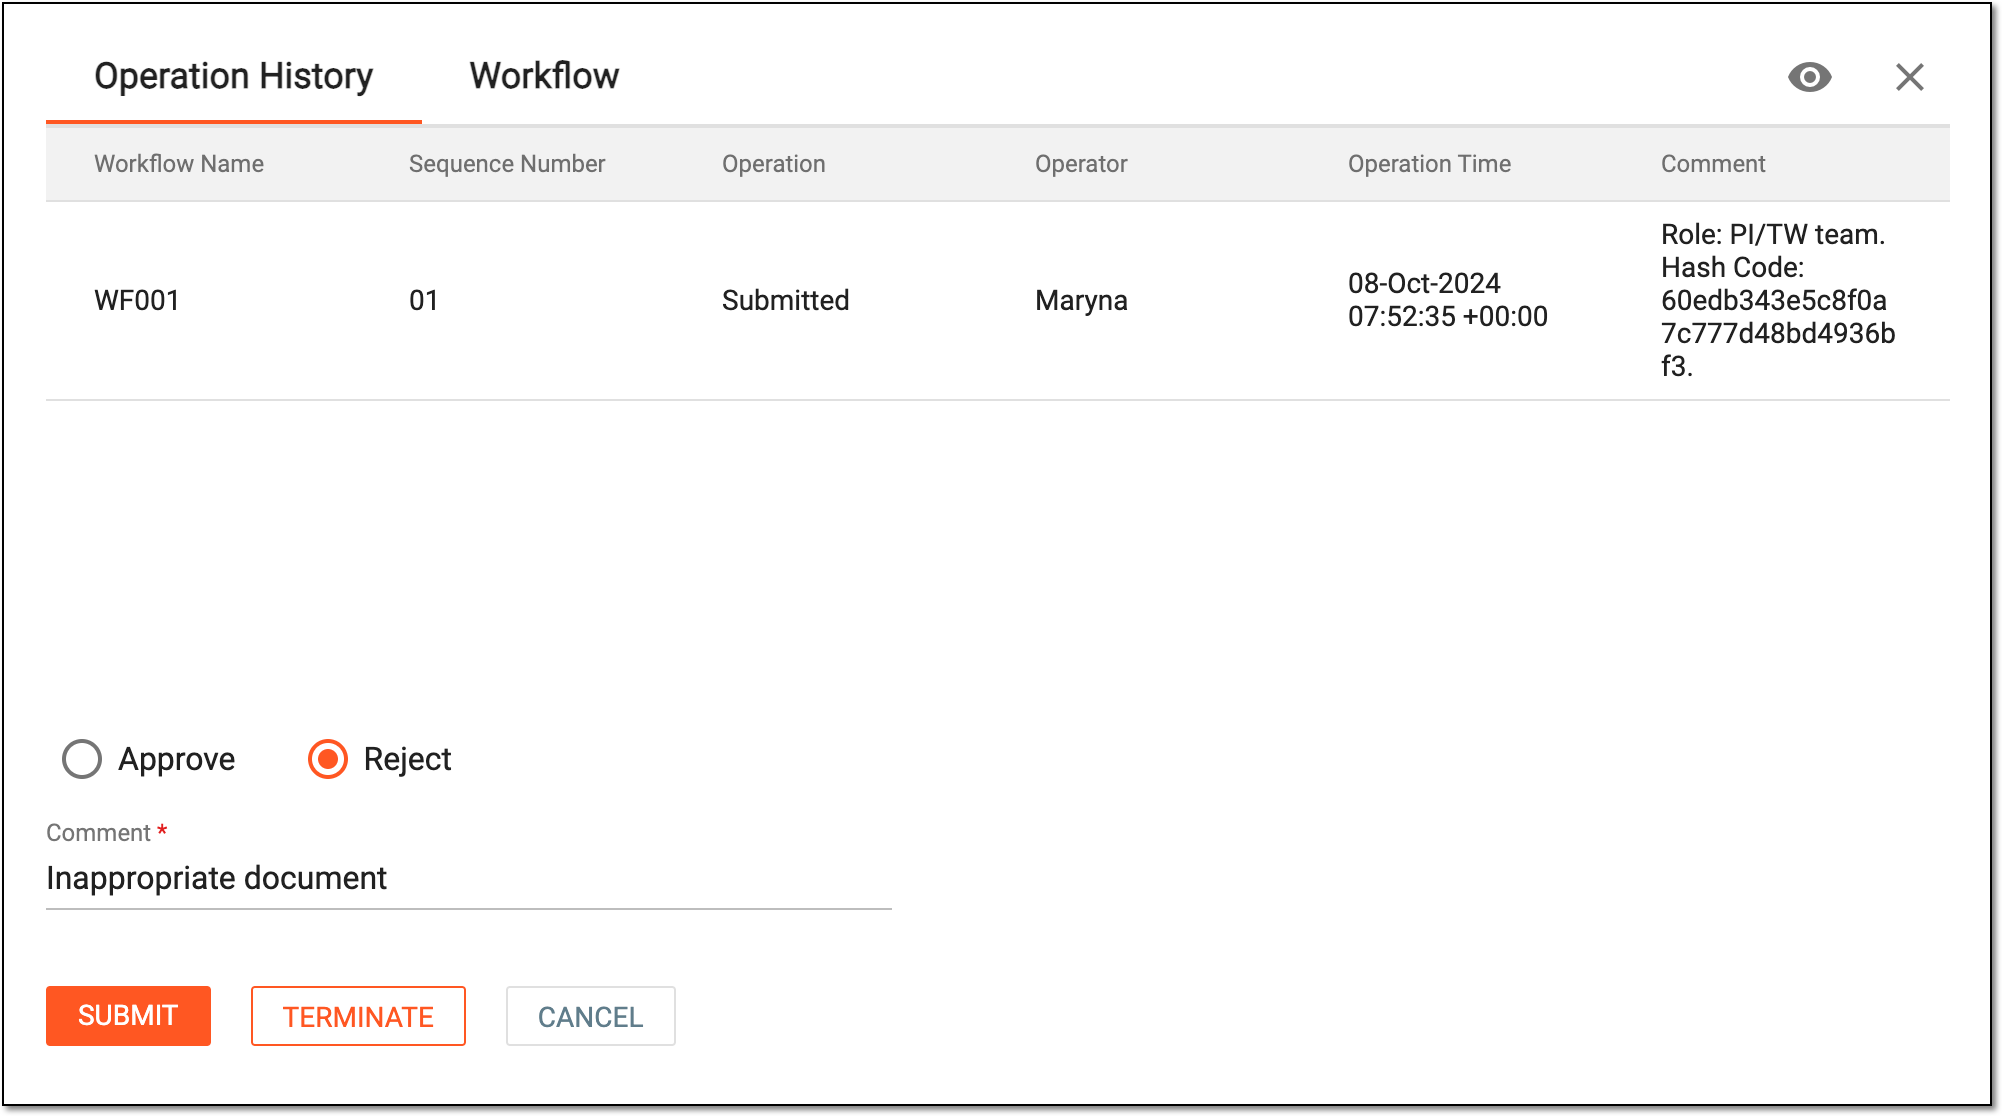Click the eye preview icon
The width and height of the screenshot is (2002, 1116).
pos(1809,77)
